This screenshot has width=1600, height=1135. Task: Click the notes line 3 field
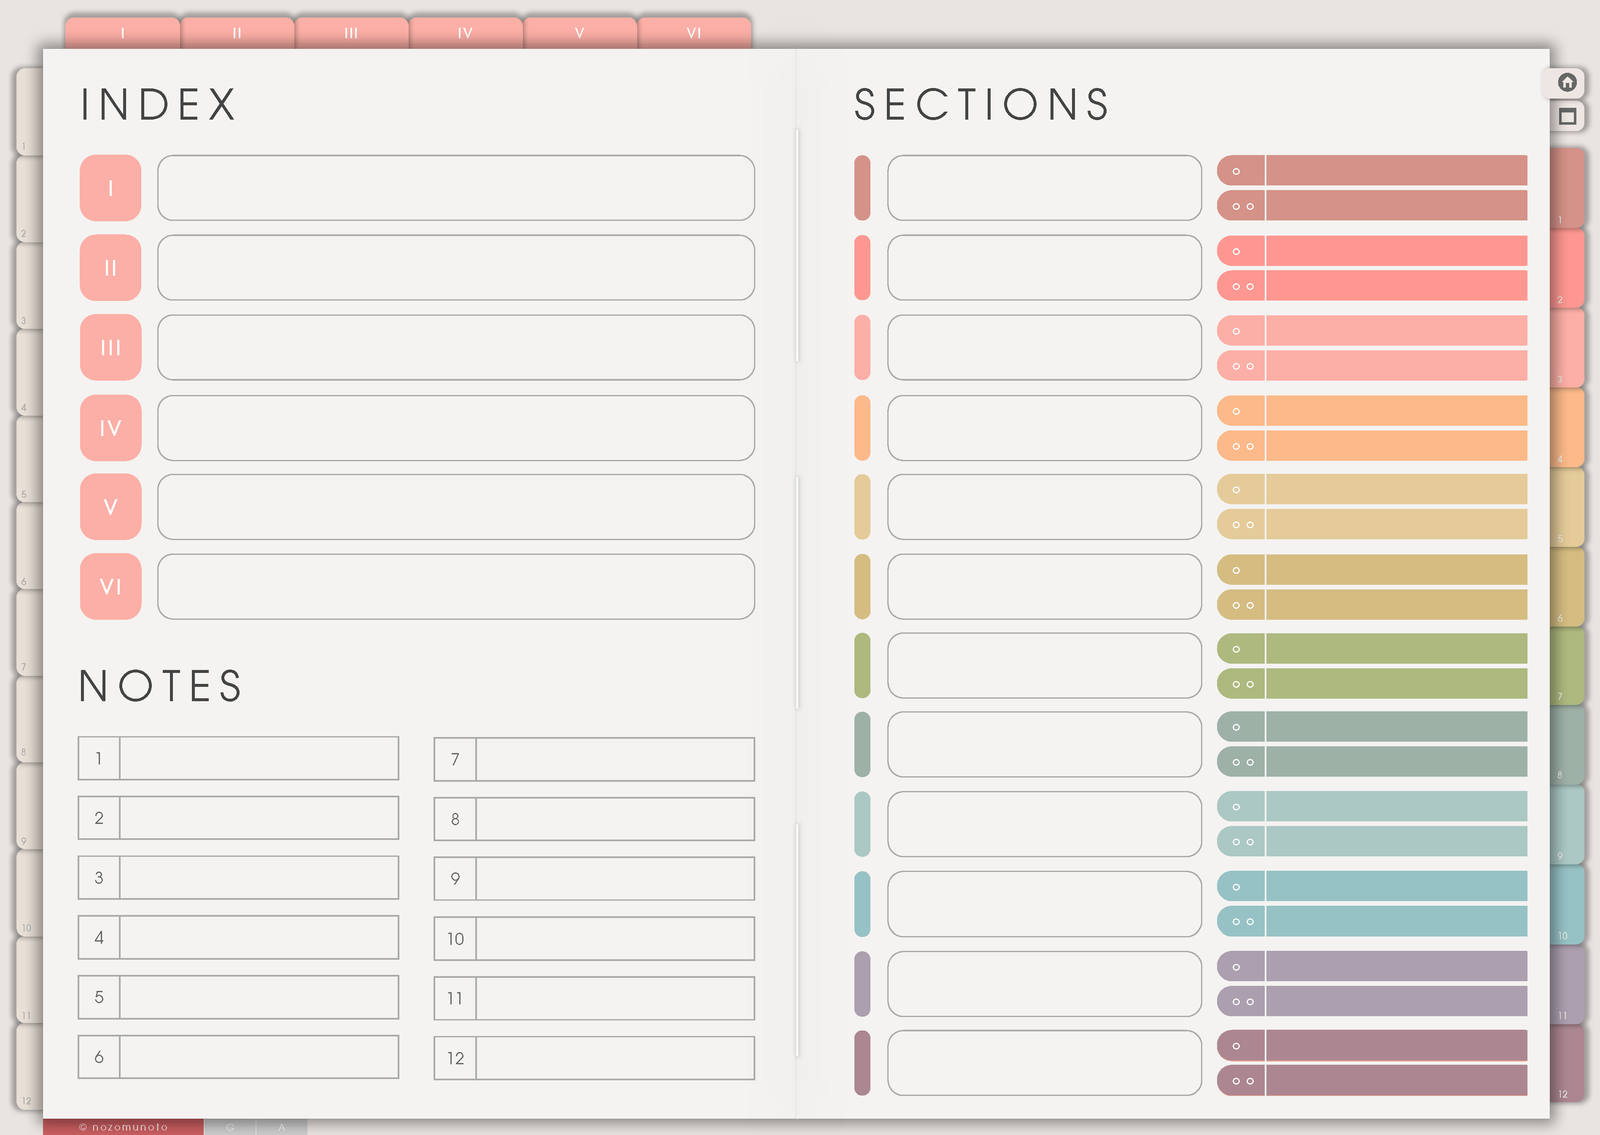259,877
